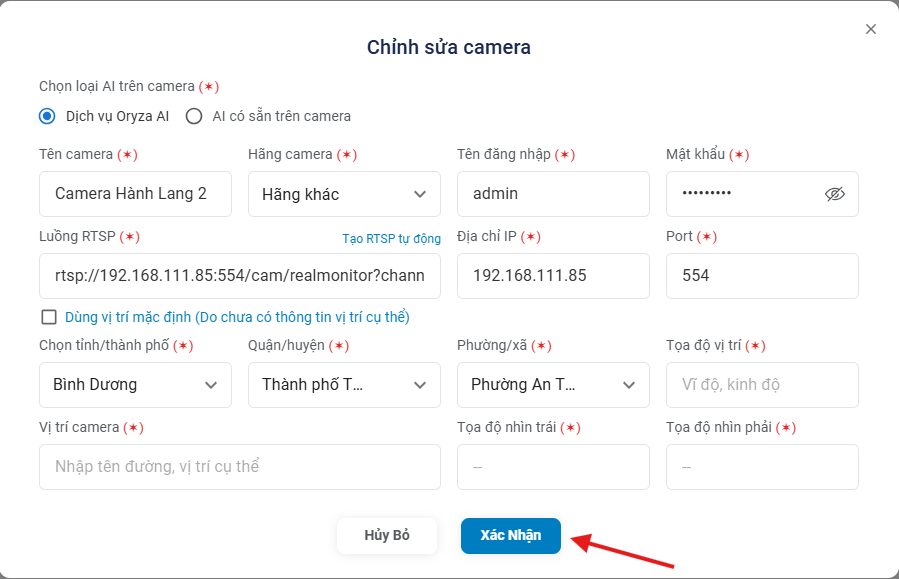Confirm with the Xác Nhận button
The width and height of the screenshot is (899, 579).
point(511,535)
